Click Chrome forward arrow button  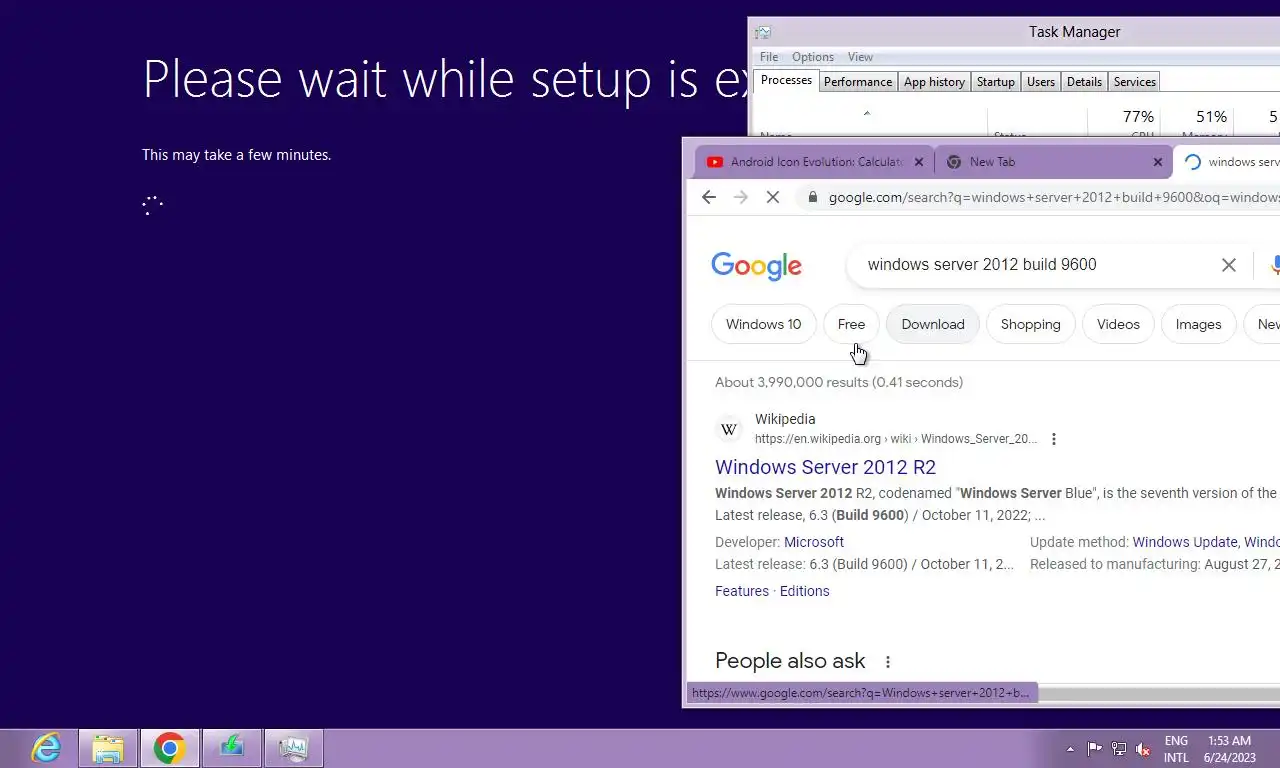[x=741, y=197]
